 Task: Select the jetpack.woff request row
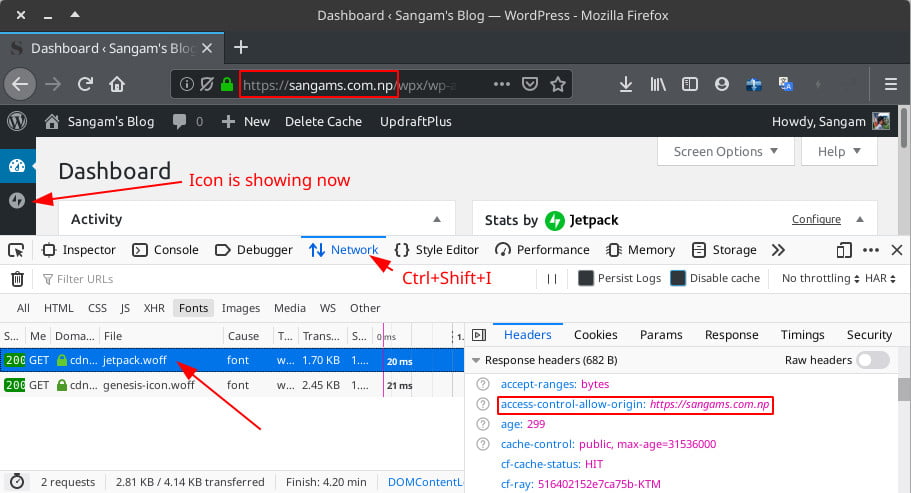232,361
